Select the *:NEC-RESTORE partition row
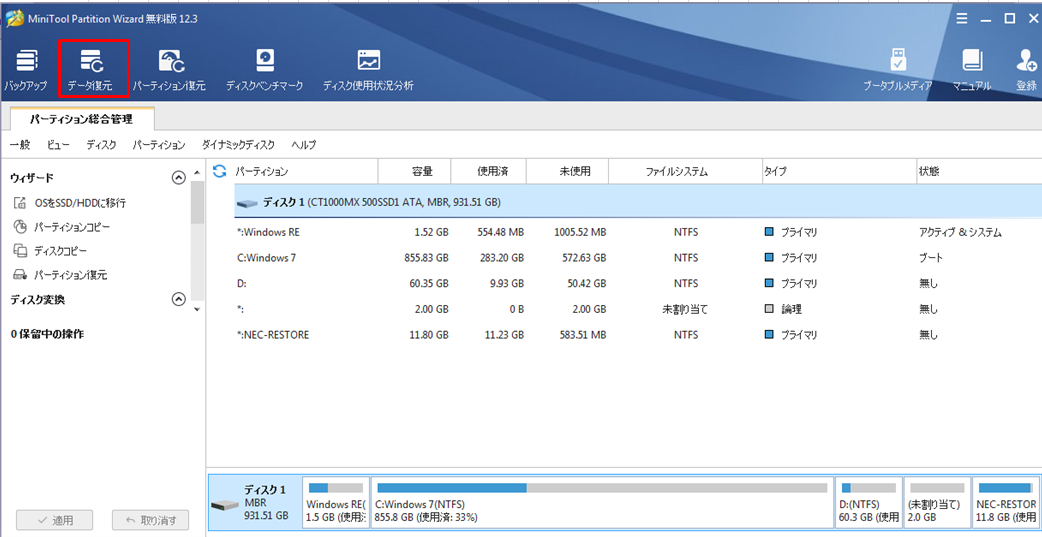The height and width of the screenshot is (537, 1042). [637, 334]
